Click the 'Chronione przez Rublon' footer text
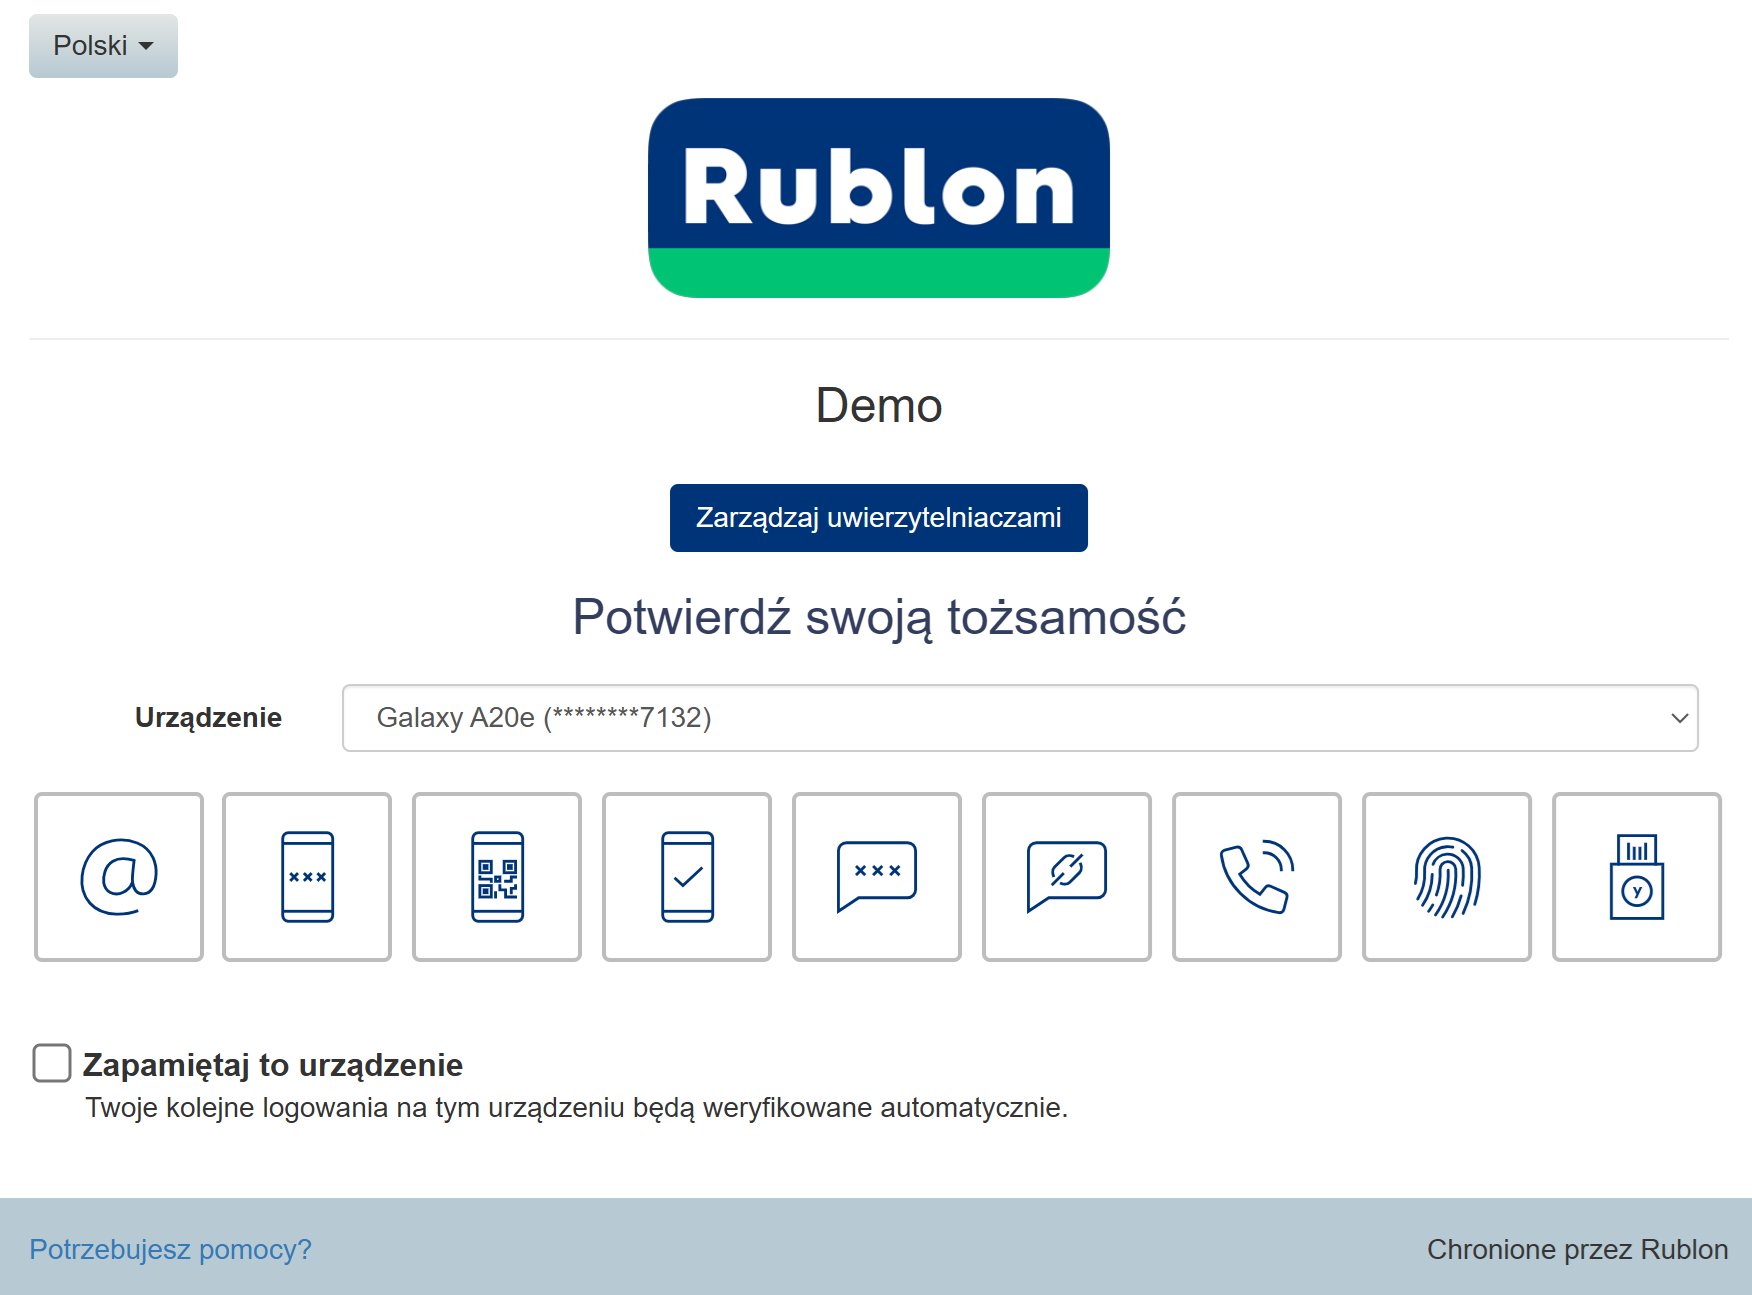Viewport: 1752px width, 1295px height. (1577, 1249)
